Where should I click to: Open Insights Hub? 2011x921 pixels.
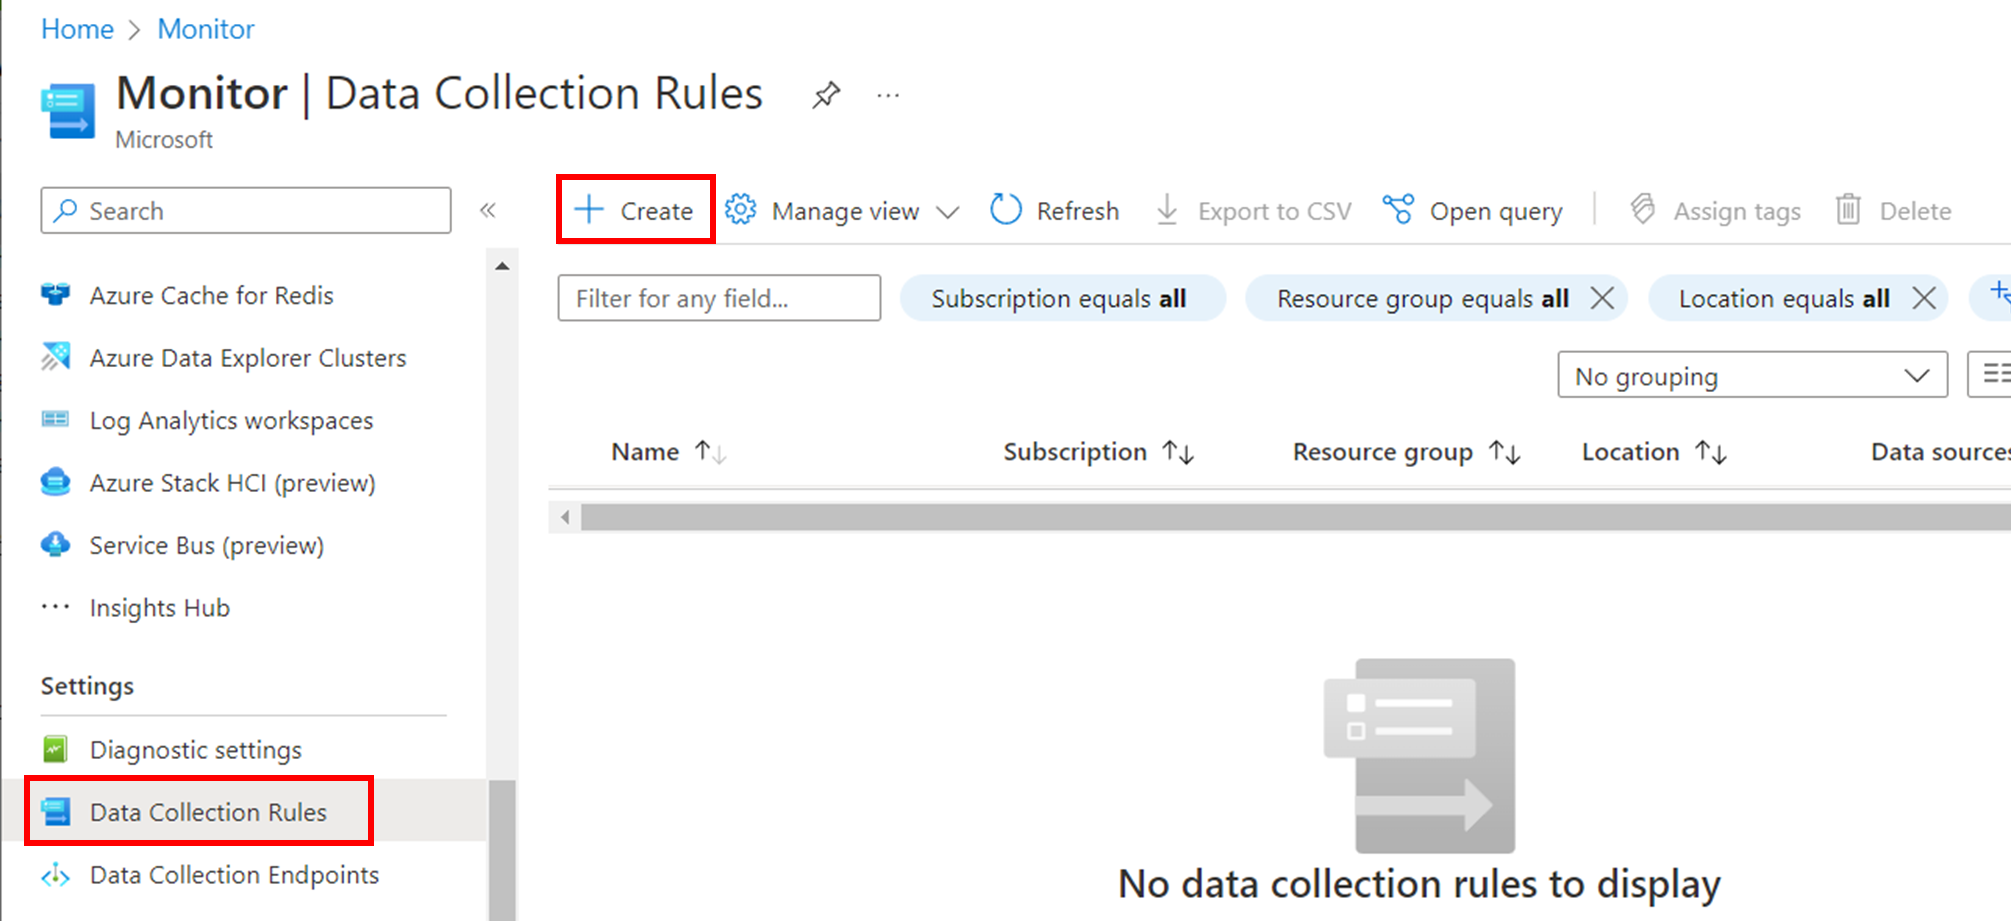tap(160, 607)
